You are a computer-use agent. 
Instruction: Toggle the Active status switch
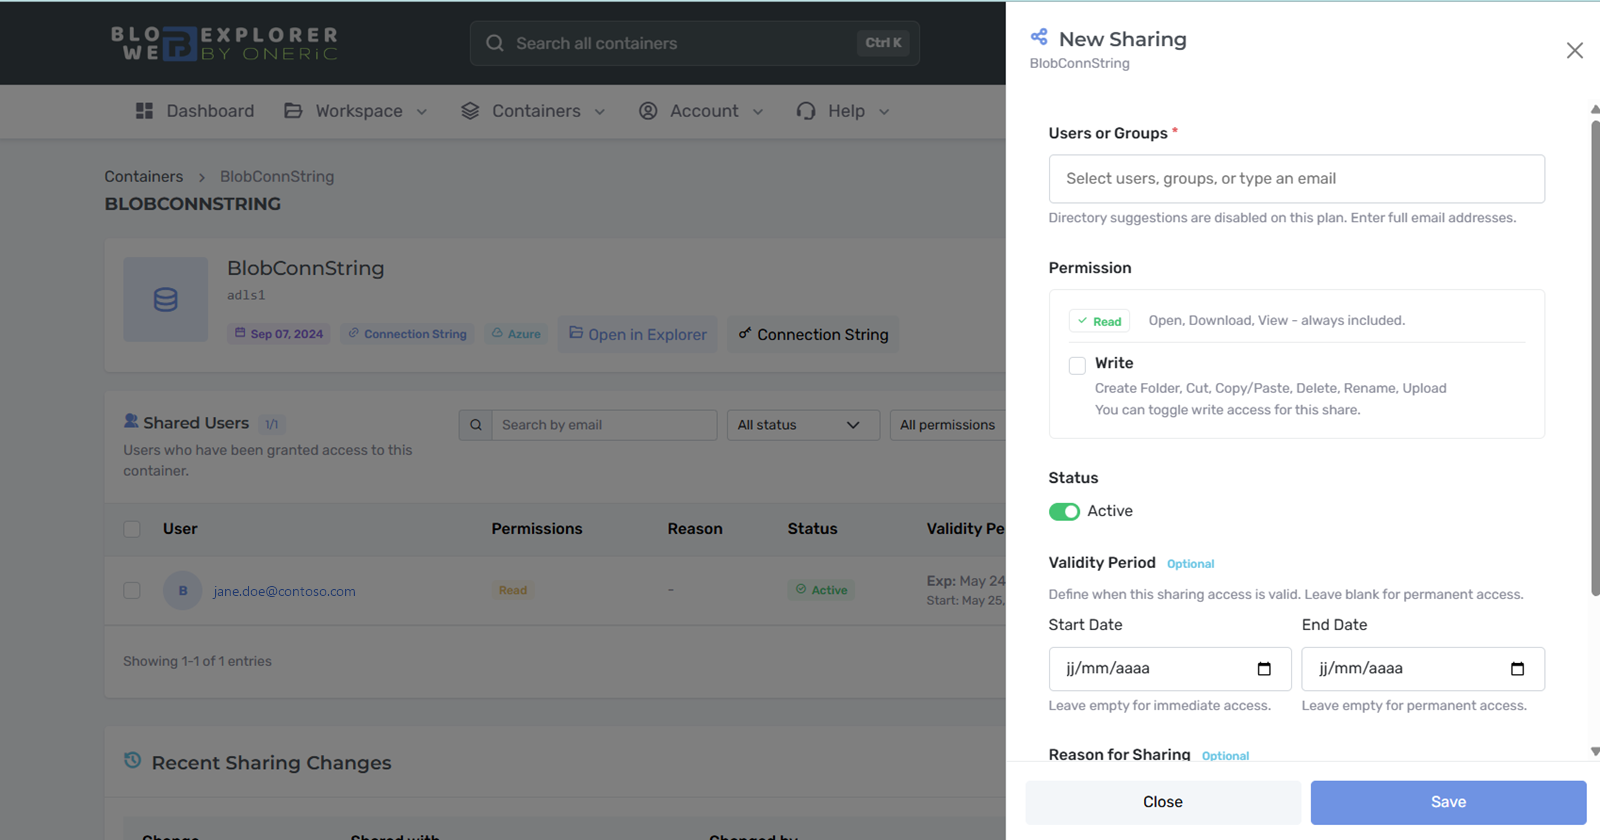click(x=1064, y=512)
